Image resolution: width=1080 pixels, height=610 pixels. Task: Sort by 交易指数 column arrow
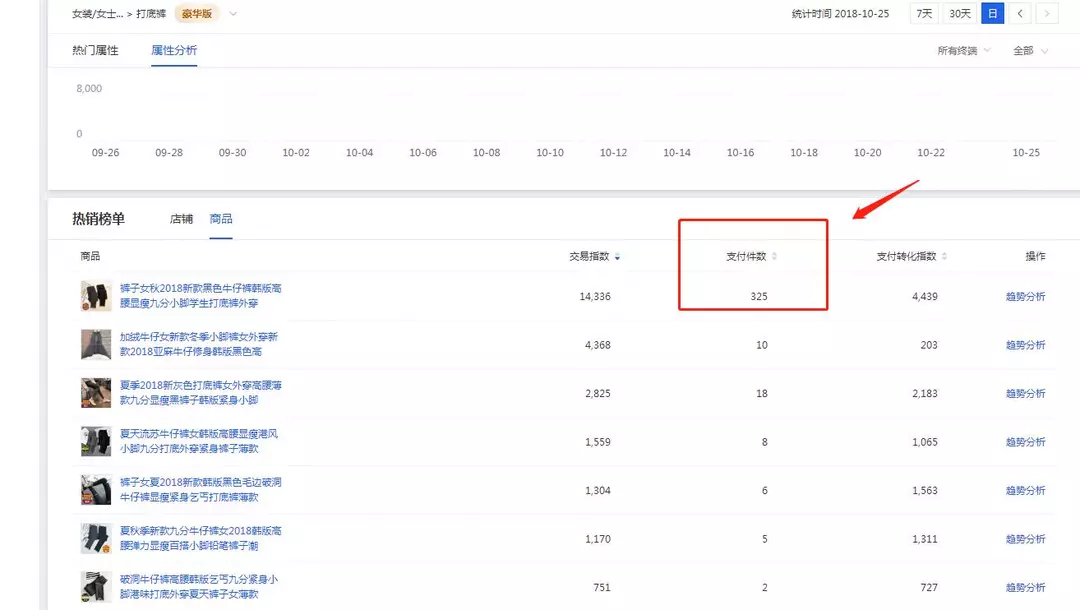point(617,257)
